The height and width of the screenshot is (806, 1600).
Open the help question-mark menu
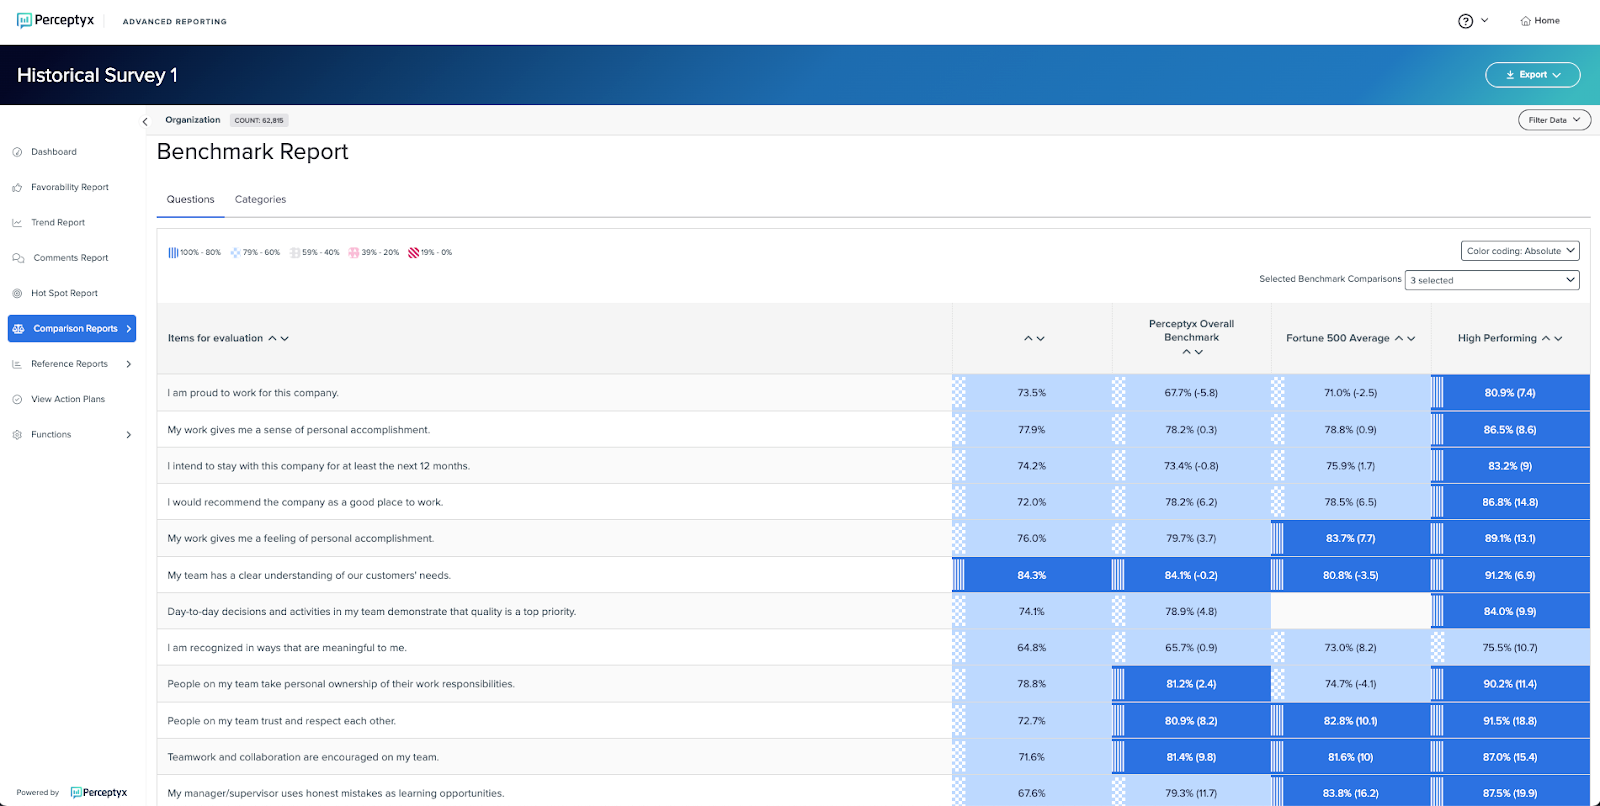pos(1472,21)
